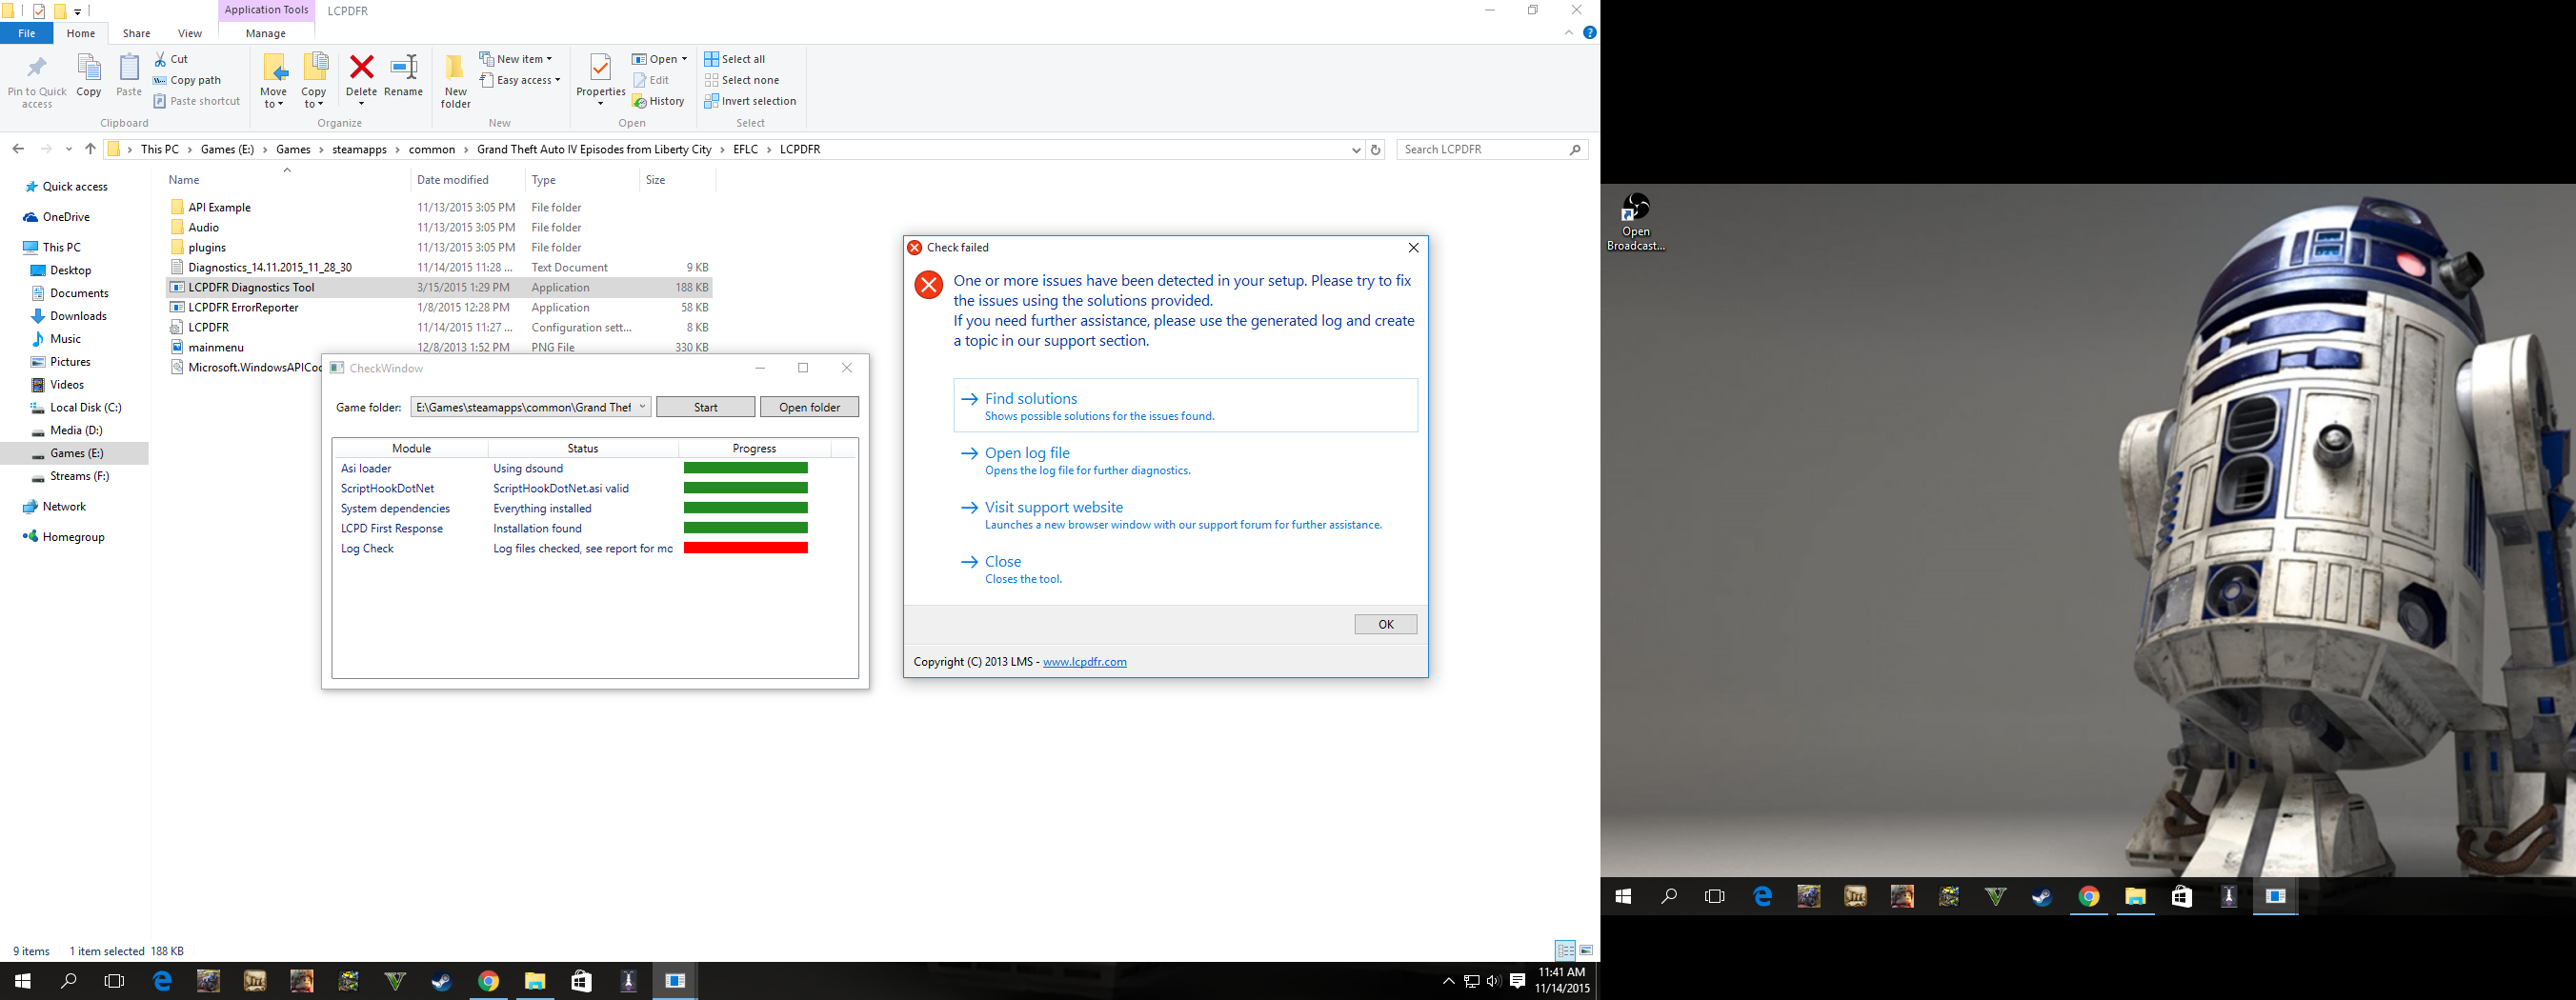The image size is (2576, 1000).
Task: Click the green Asi loader progress bar
Action: coord(746,468)
